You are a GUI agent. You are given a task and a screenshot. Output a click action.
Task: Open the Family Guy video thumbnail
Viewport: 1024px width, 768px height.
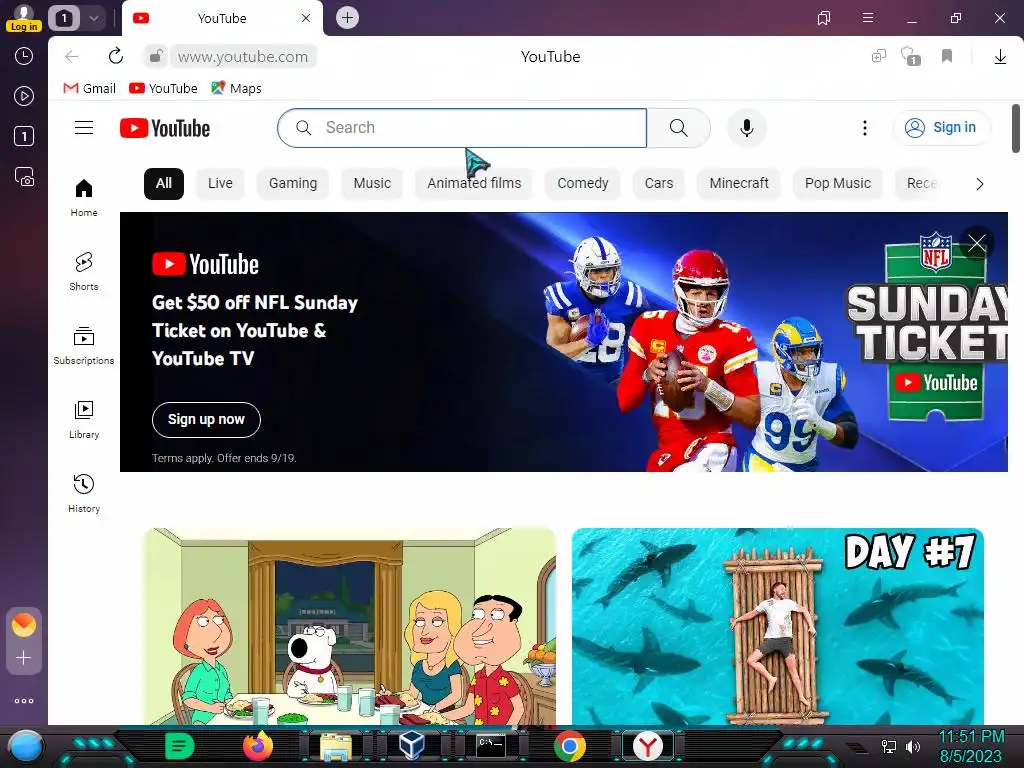[349, 626]
